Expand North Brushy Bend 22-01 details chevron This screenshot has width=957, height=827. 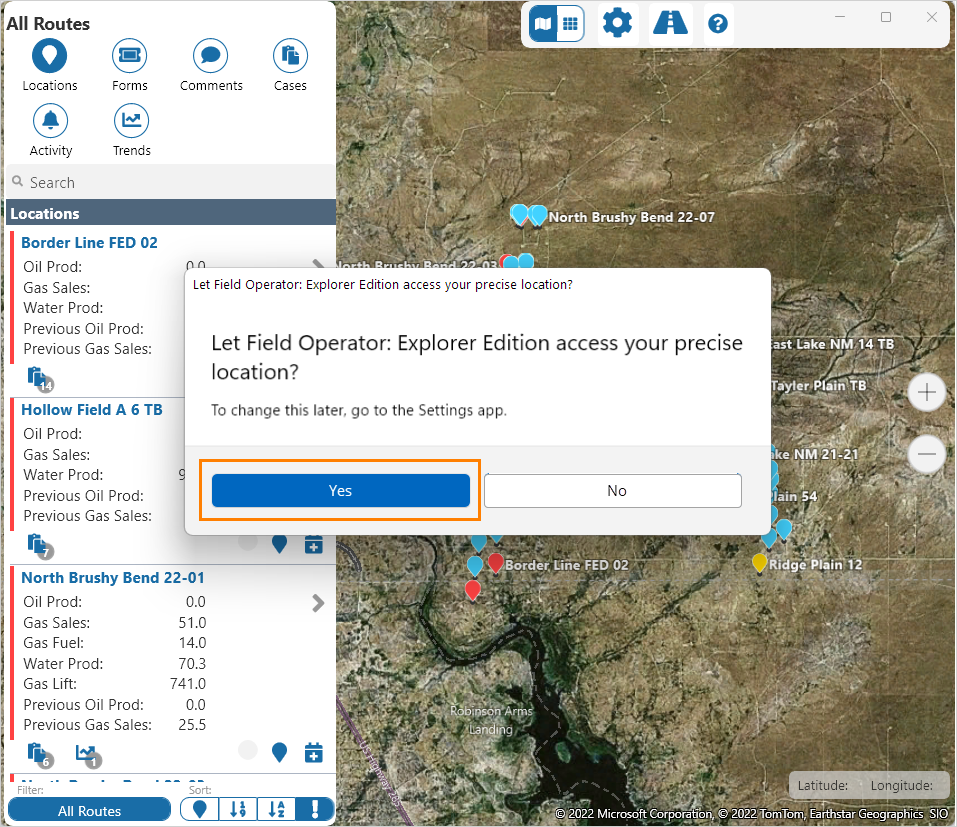318,603
